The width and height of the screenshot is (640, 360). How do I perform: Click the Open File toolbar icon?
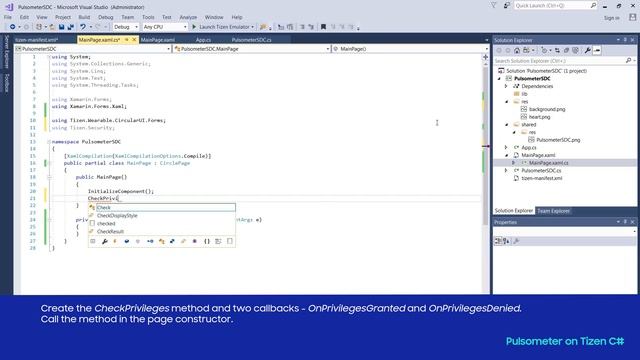[52, 27]
